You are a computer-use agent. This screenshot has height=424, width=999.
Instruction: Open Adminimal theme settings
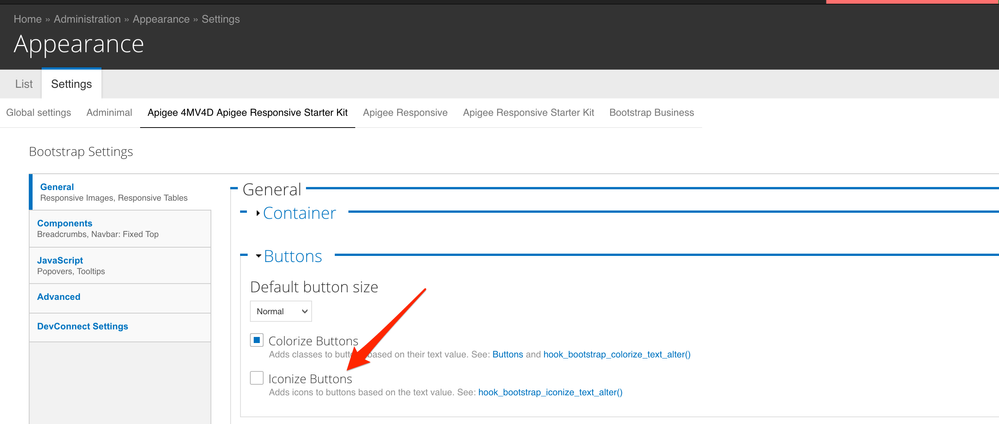point(110,113)
